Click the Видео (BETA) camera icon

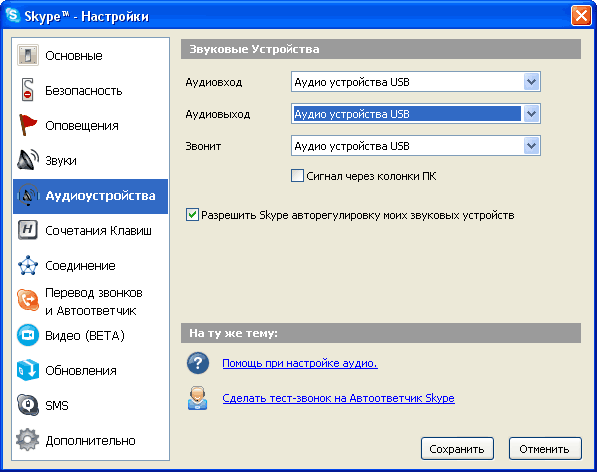28,335
